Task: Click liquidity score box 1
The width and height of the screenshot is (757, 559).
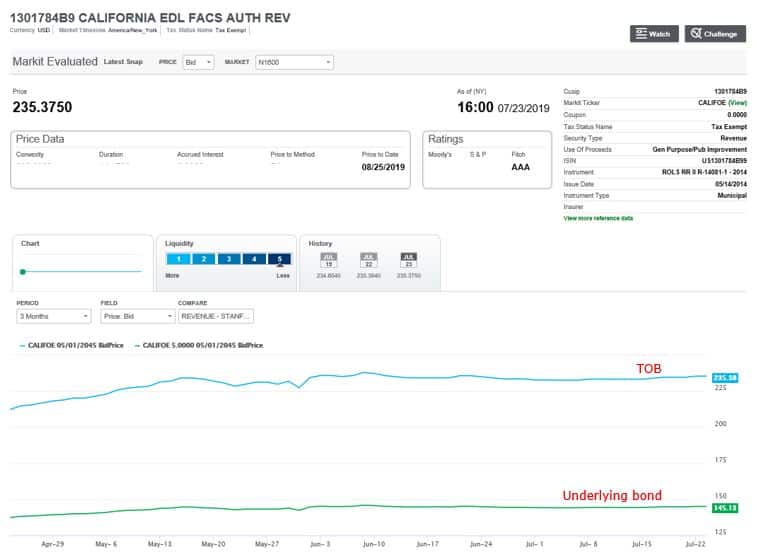Action: [x=179, y=259]
